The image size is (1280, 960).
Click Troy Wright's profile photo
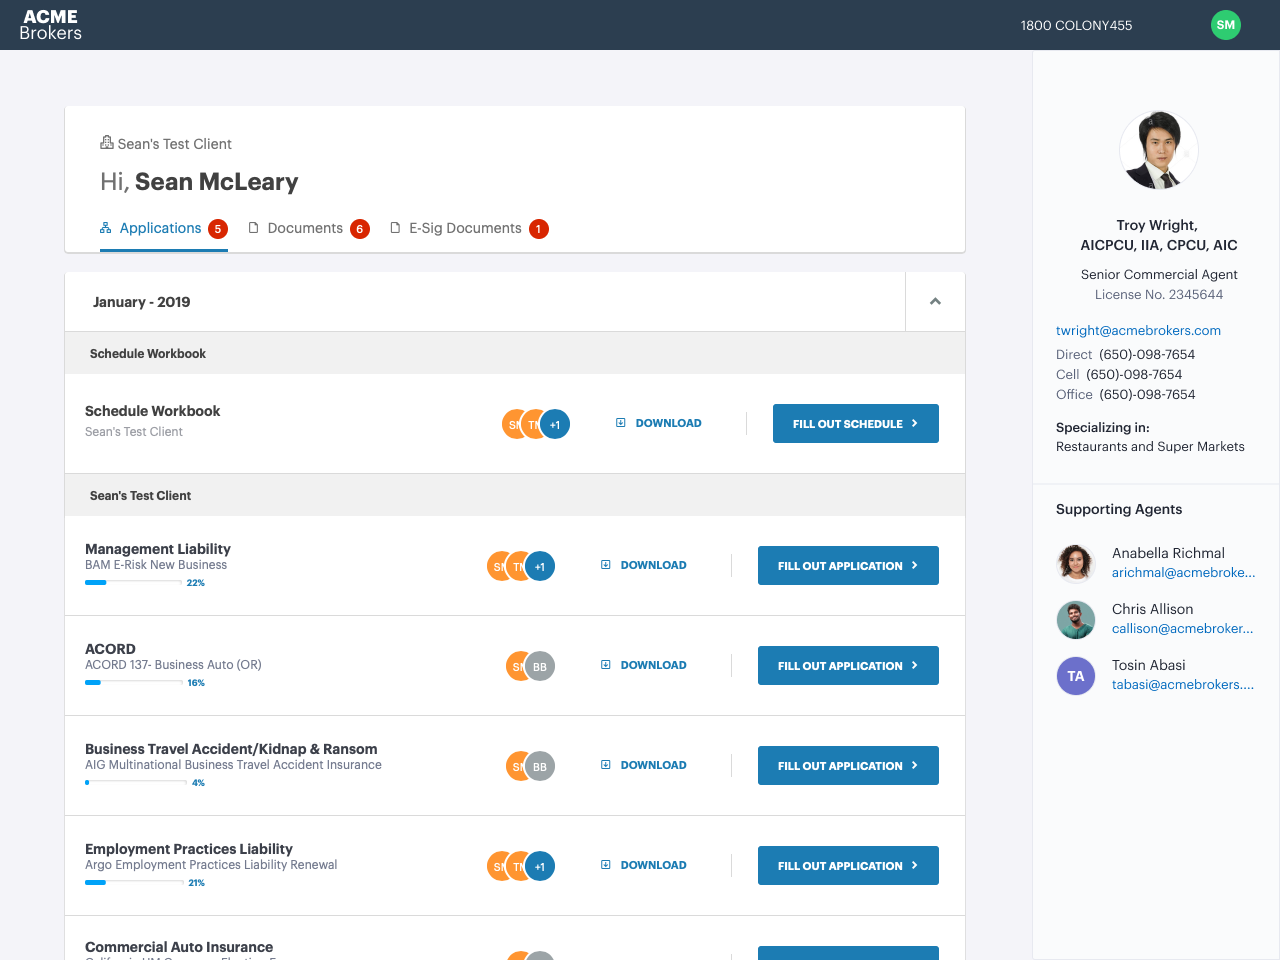point(1158,150)
